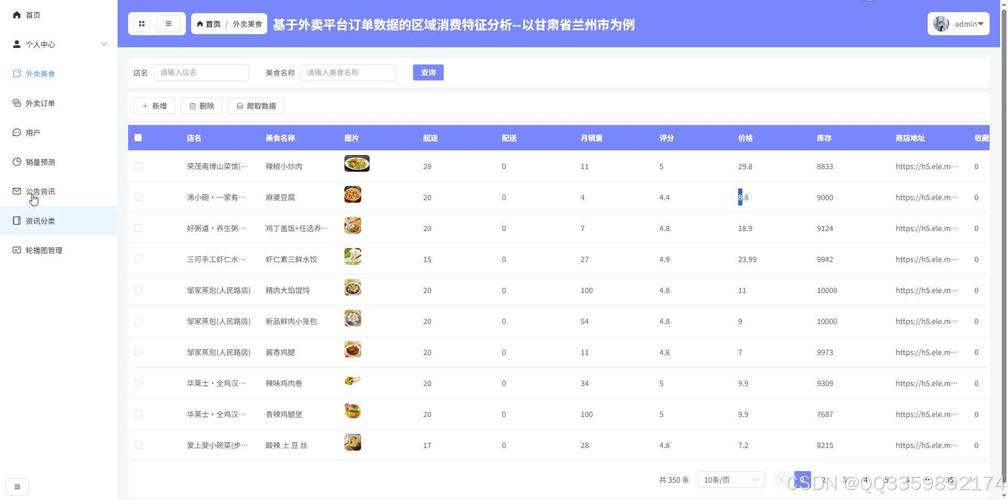Expand the 个人中心 submenu chevron
Viewport: 1008px width, 500px height.
104,44
